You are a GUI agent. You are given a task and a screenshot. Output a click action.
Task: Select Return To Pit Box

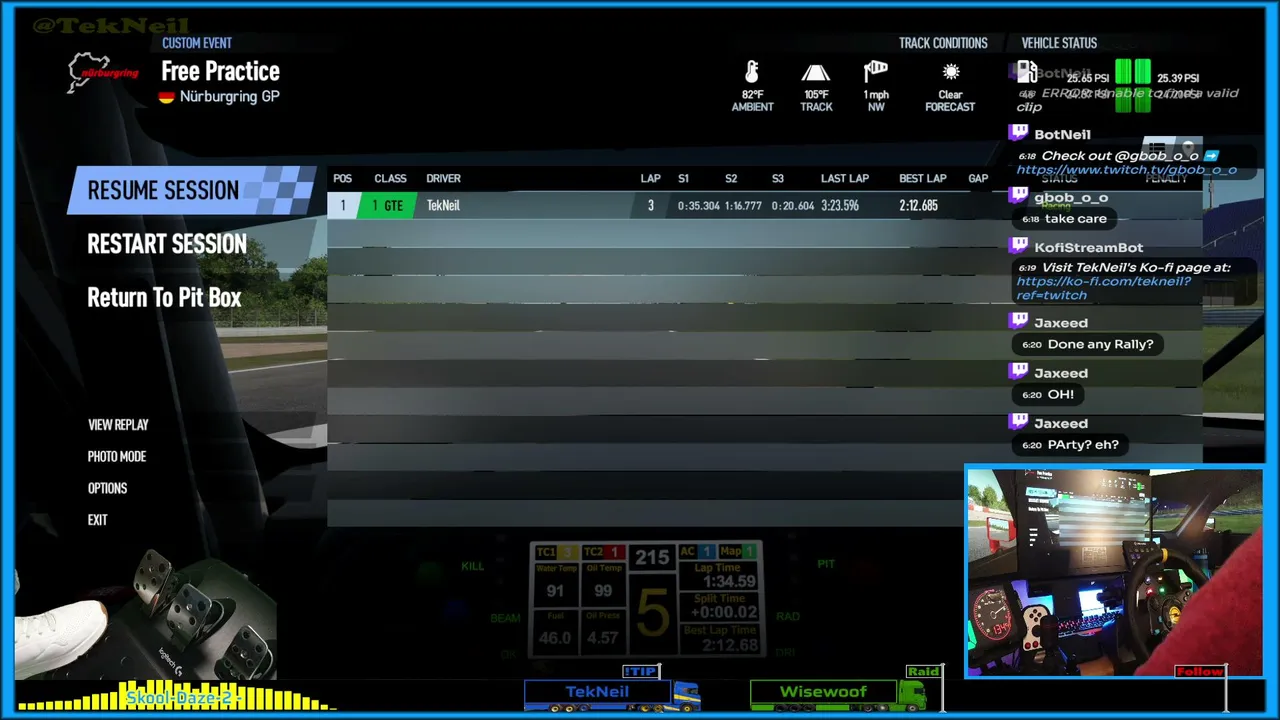[164, 298]
